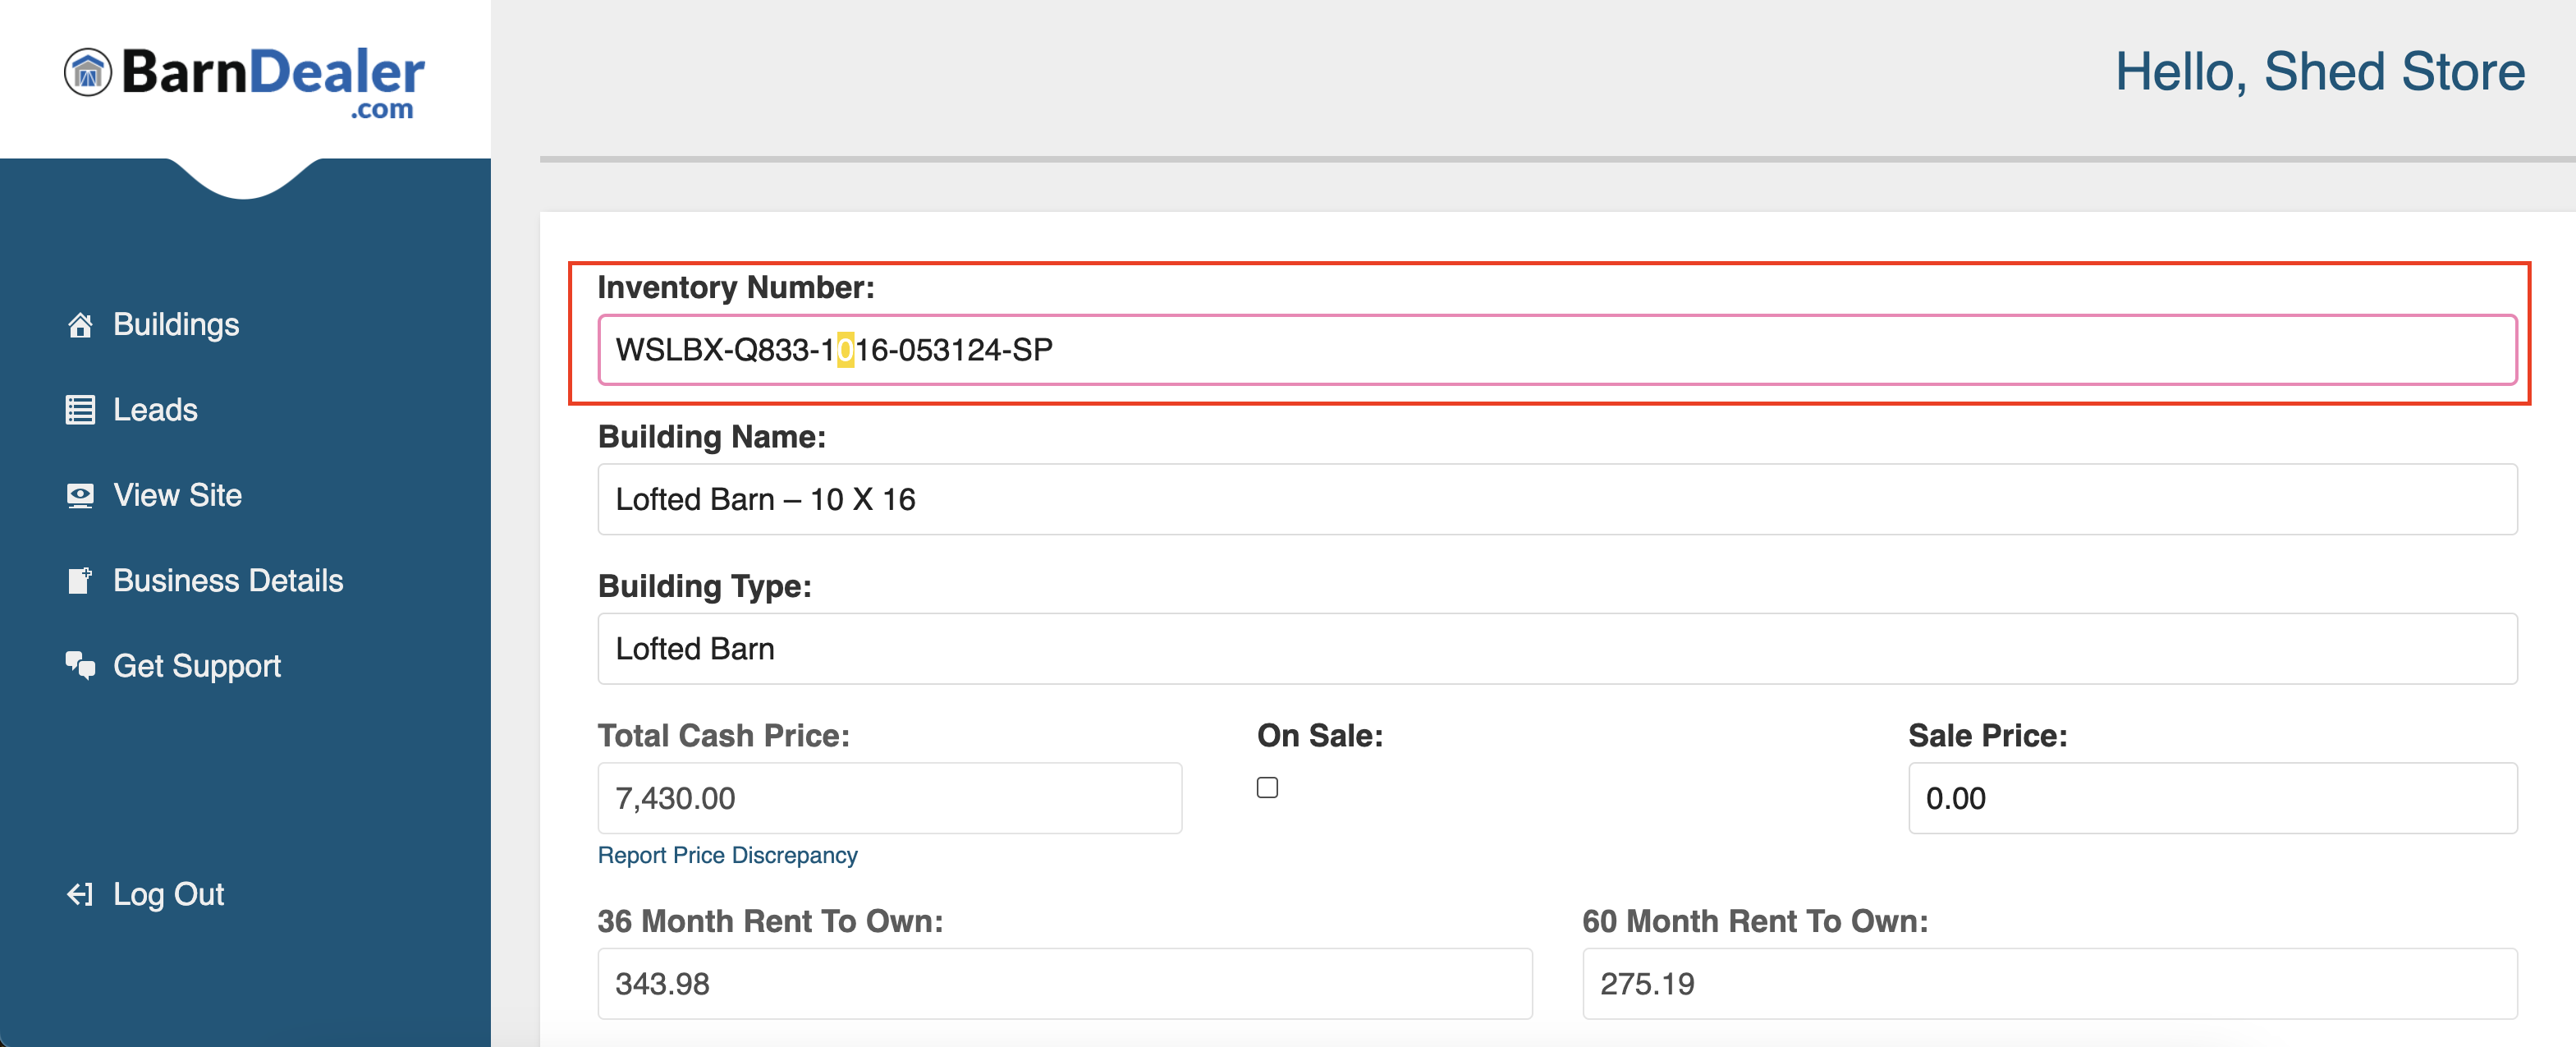Click the Business Details document icon
This screenshot has height=1047, width=2576.
point(80,580)
